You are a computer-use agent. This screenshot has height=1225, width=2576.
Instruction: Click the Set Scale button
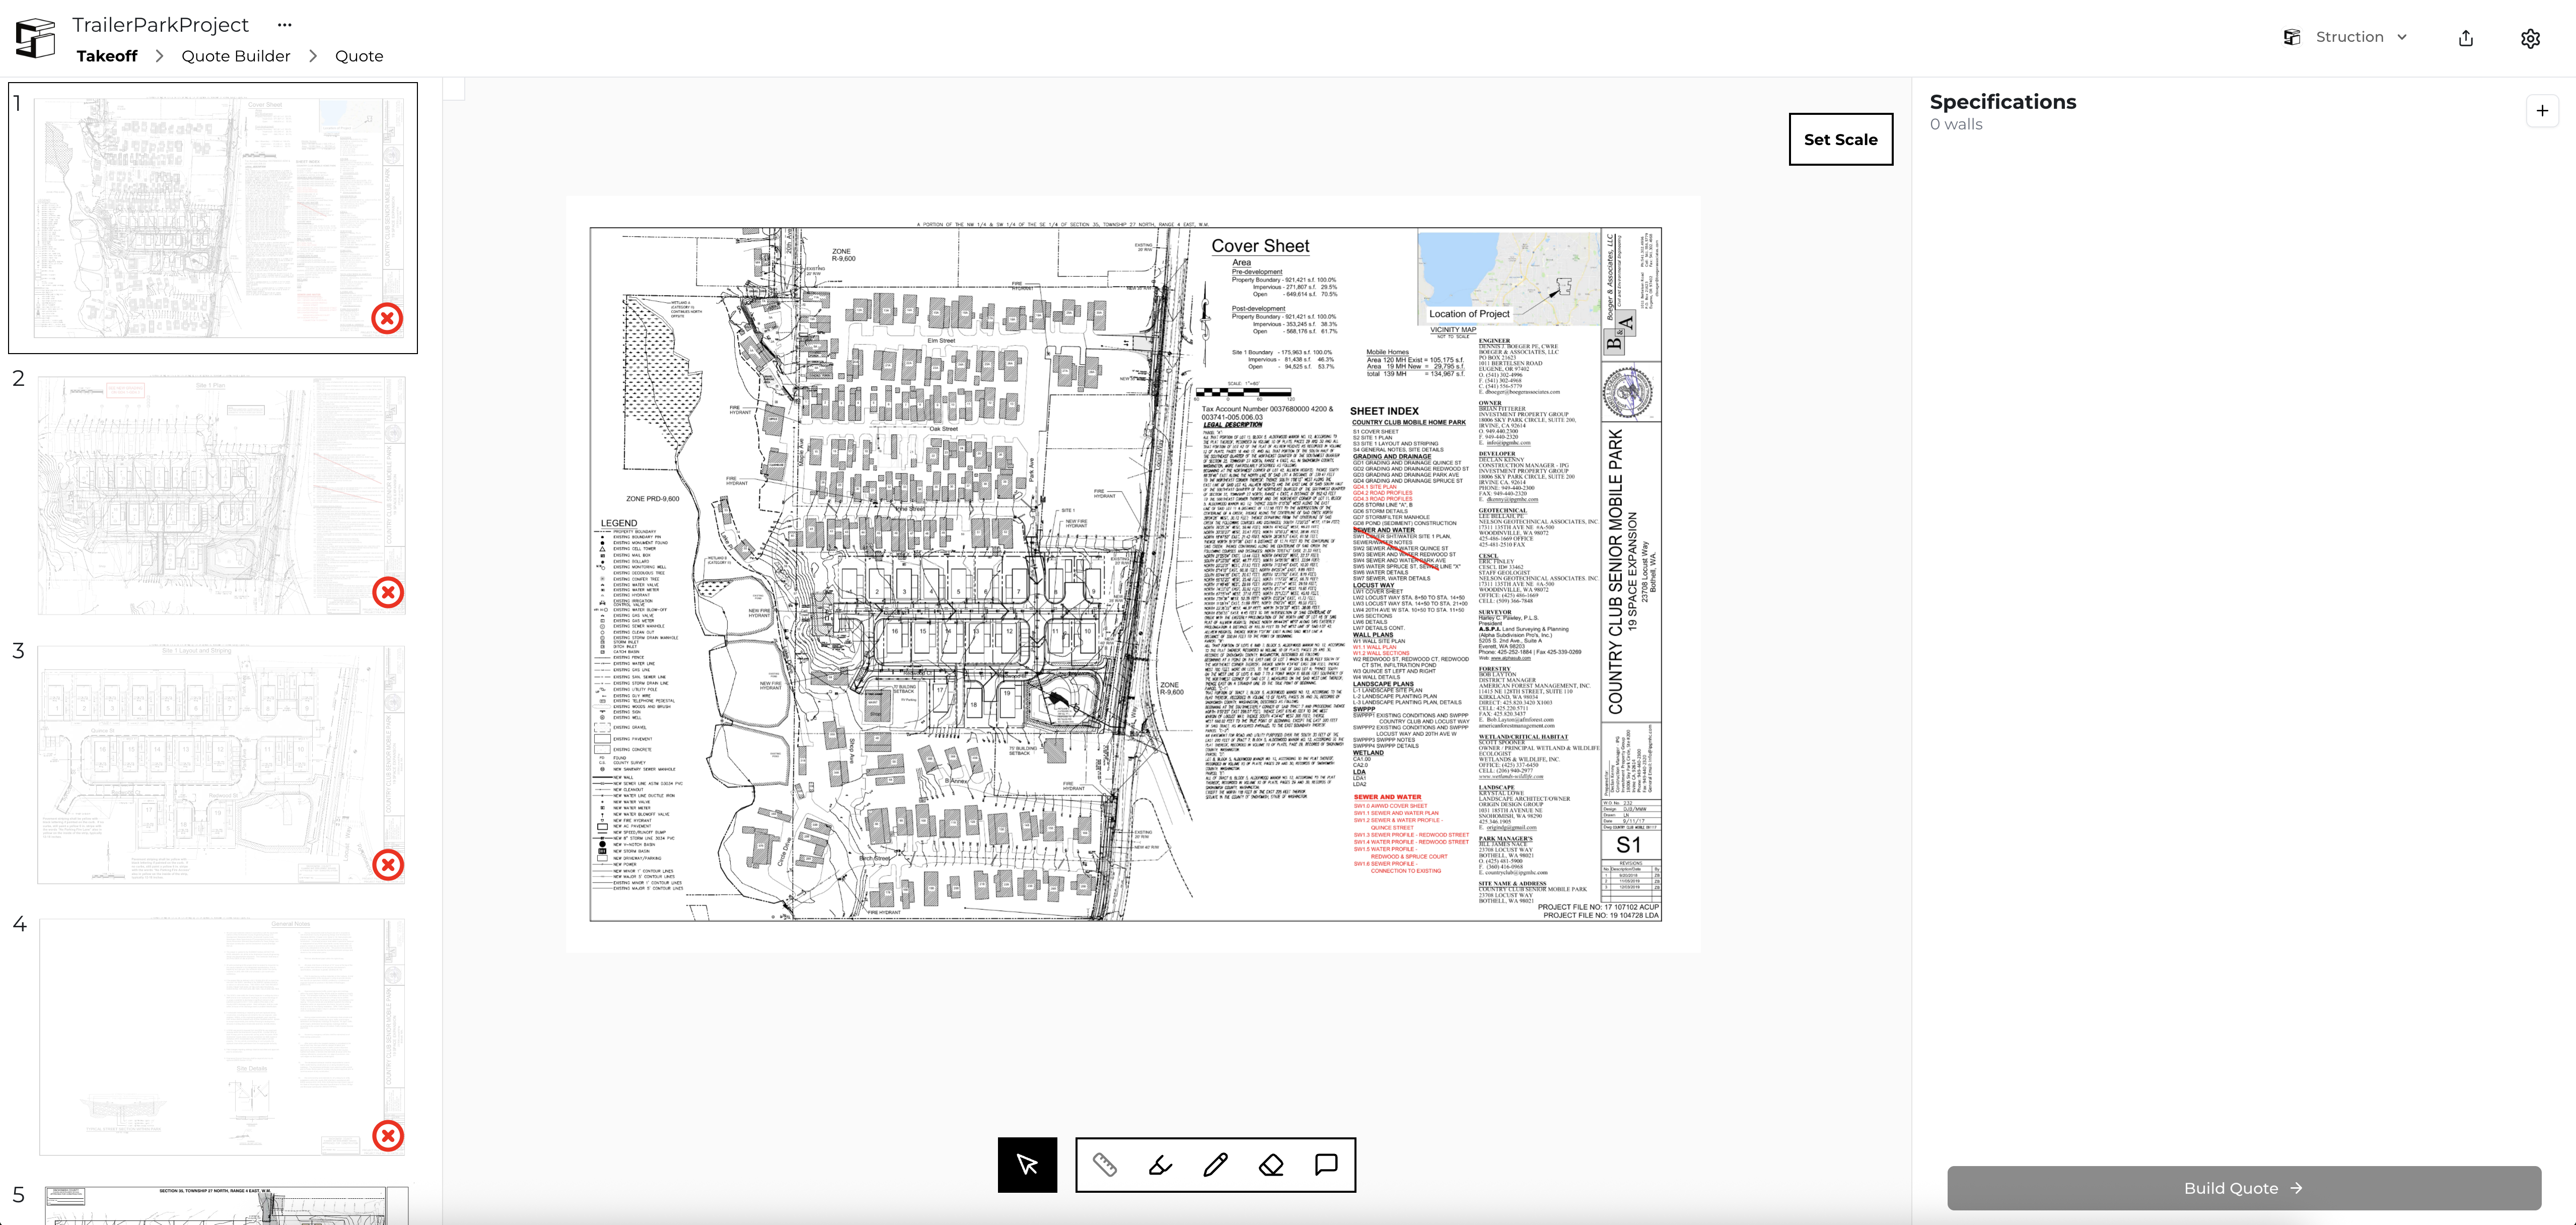1841,139
